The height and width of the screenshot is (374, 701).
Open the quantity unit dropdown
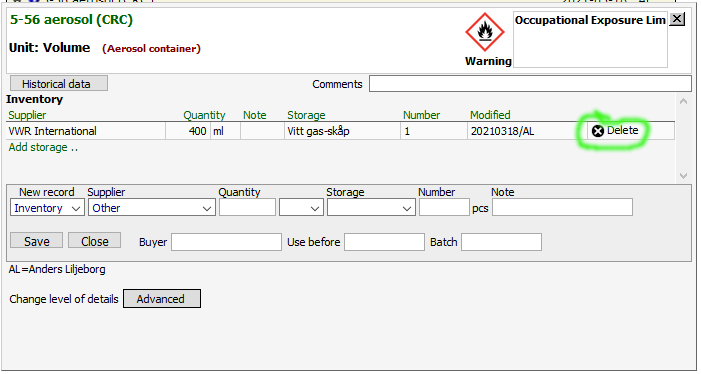[x=301, y=208]
